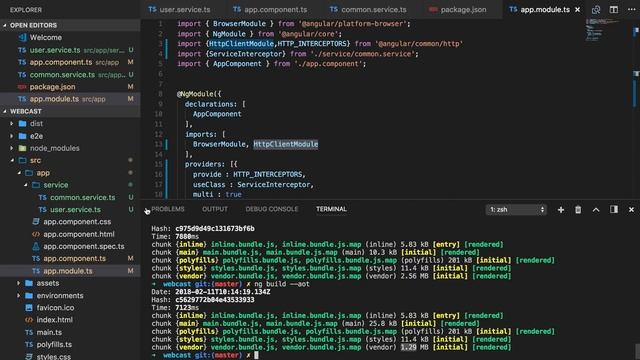
Task: Click the package.json file icon in open editors
Action: (22, 87)
